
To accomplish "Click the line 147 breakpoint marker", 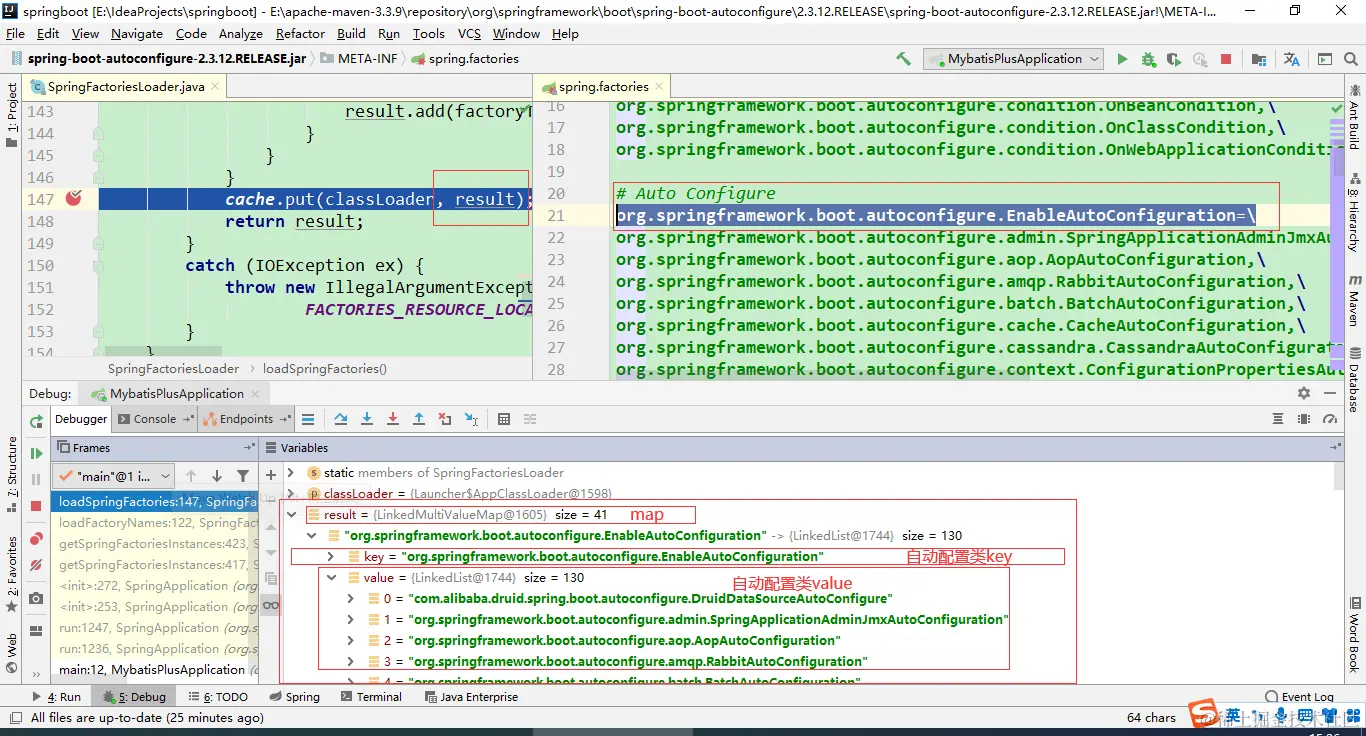I will 73,198.
